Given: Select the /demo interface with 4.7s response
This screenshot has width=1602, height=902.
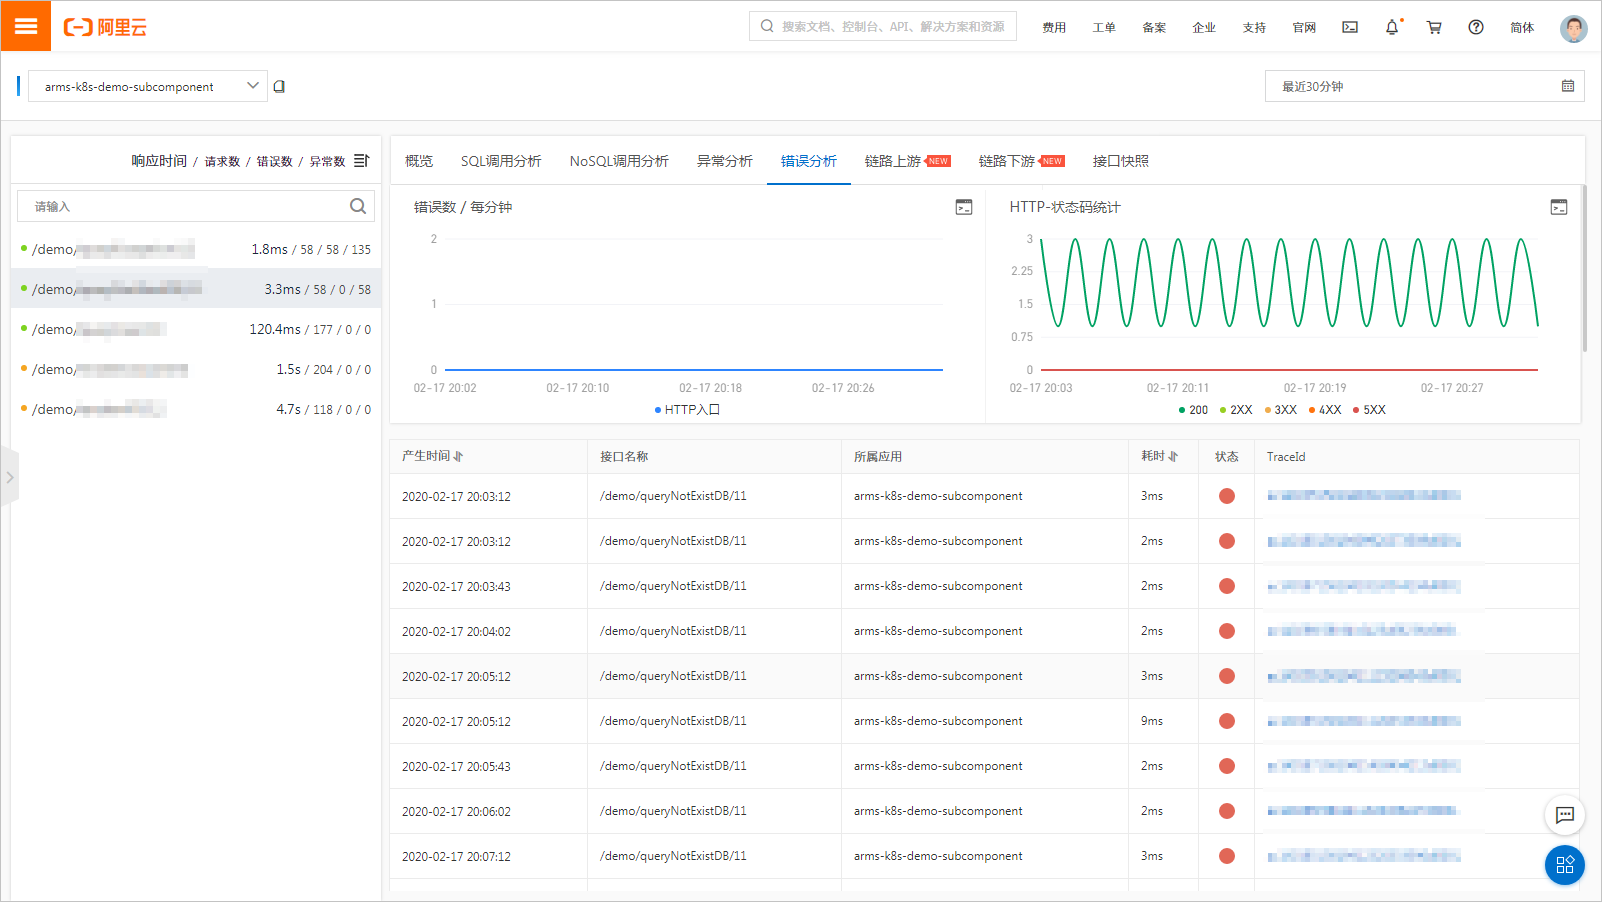Looking at the screenshot, I should [x=196, y=409].
